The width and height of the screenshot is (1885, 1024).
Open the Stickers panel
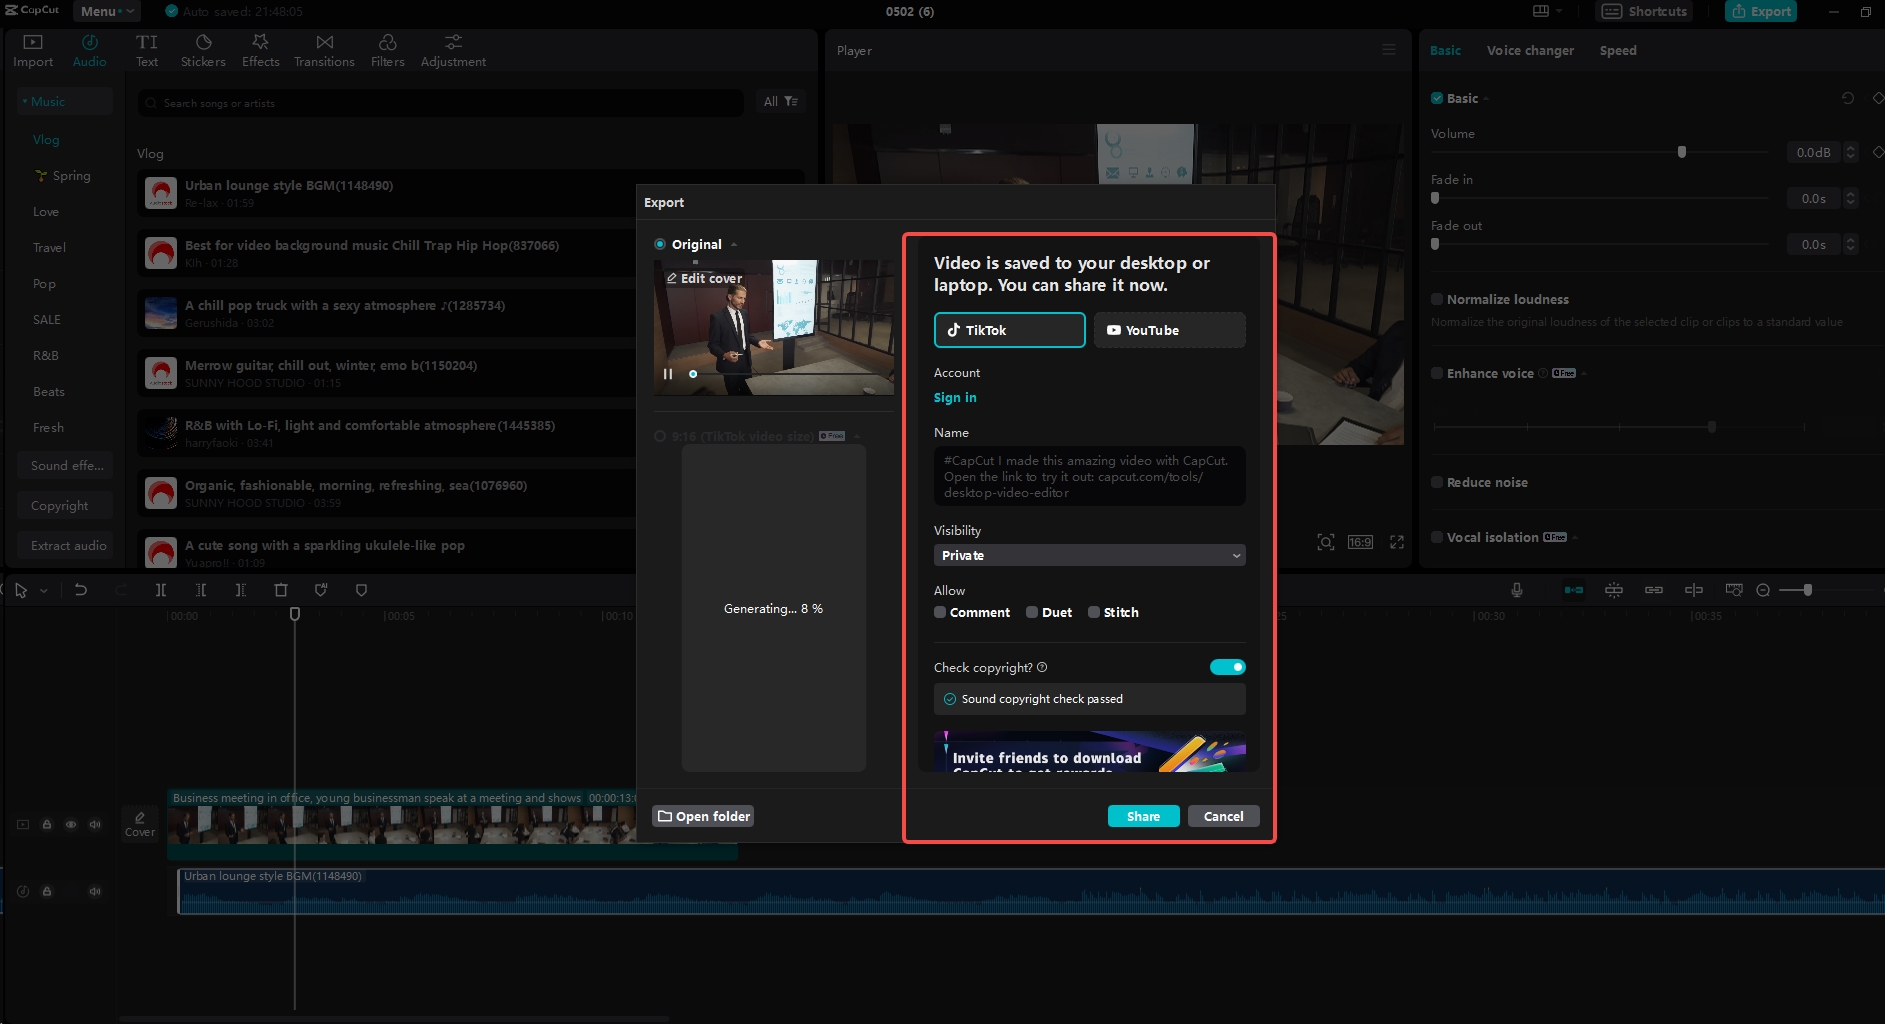point(203,50)
